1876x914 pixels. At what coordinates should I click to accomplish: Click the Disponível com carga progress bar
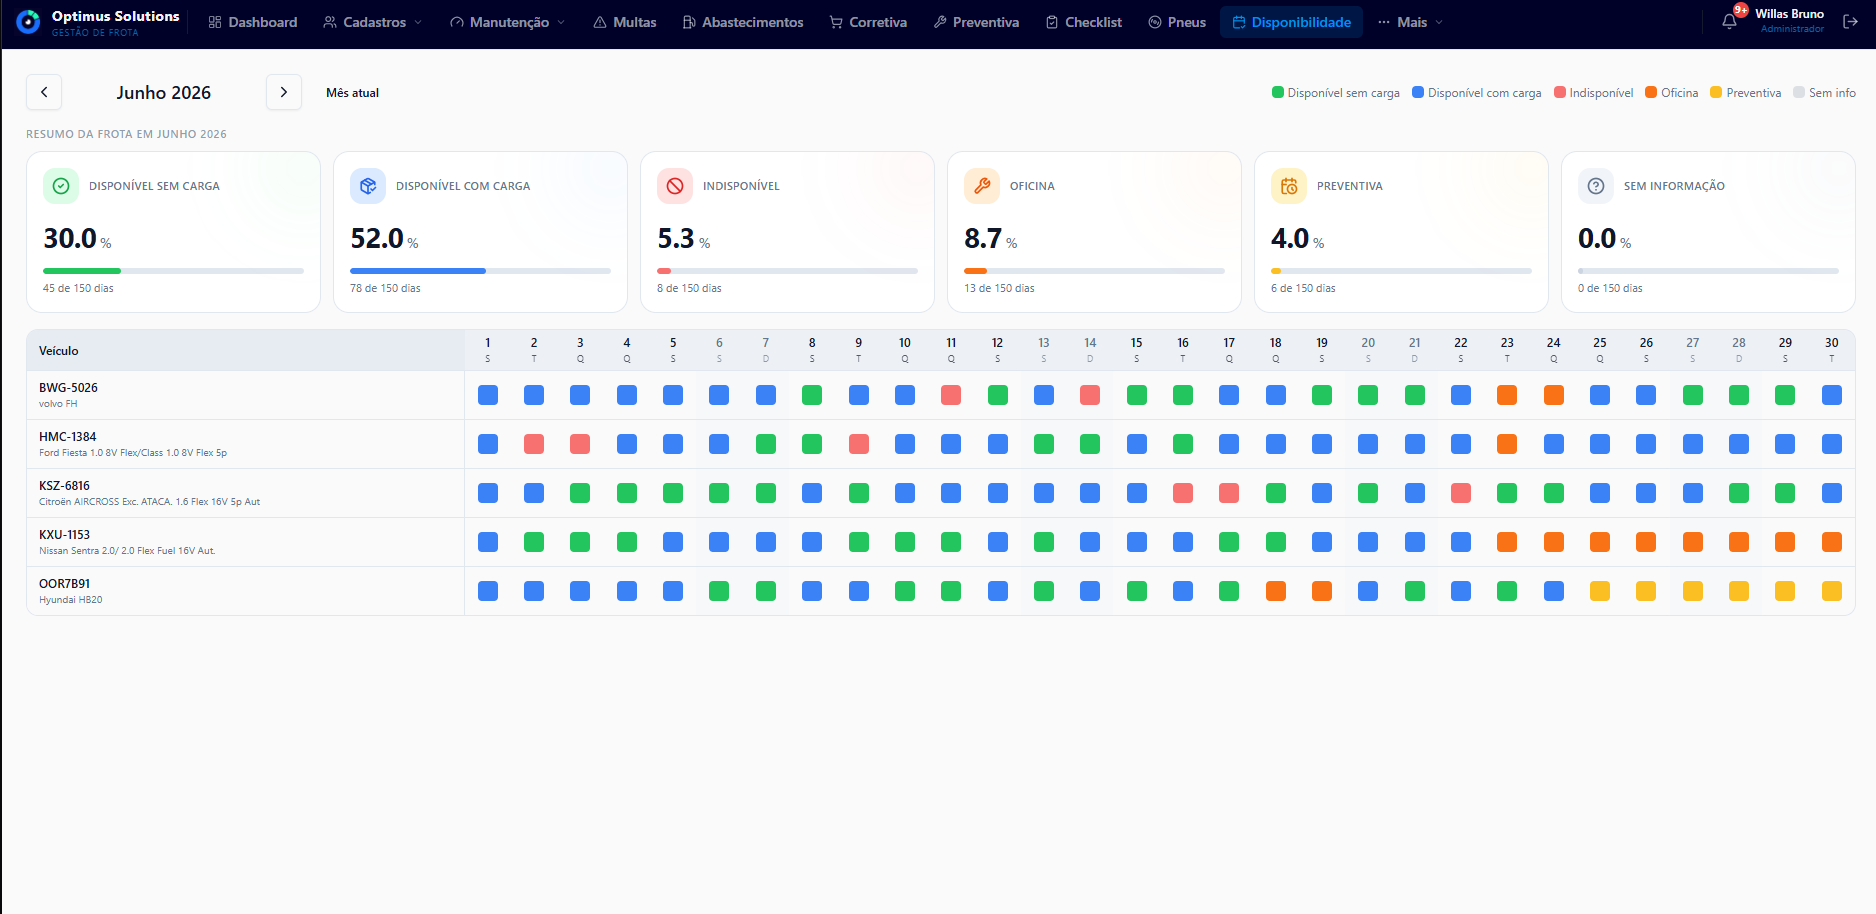pyautogui.click(x=480, y=271)
